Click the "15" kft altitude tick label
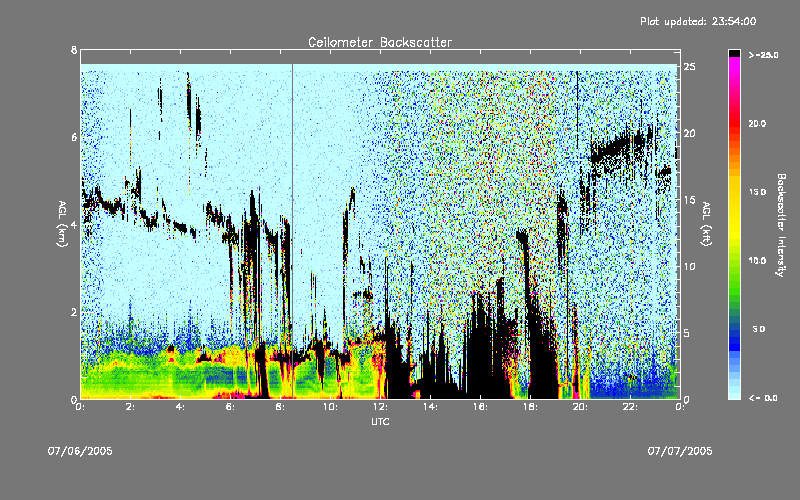 pos(689,200)
